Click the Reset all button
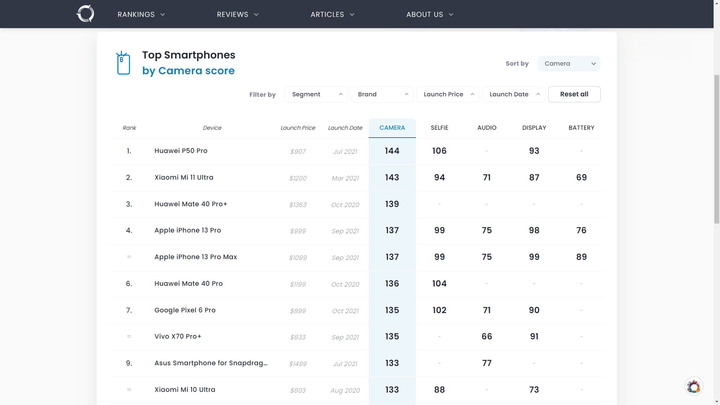Screen dimensions: 720x405 click(574, 94)
